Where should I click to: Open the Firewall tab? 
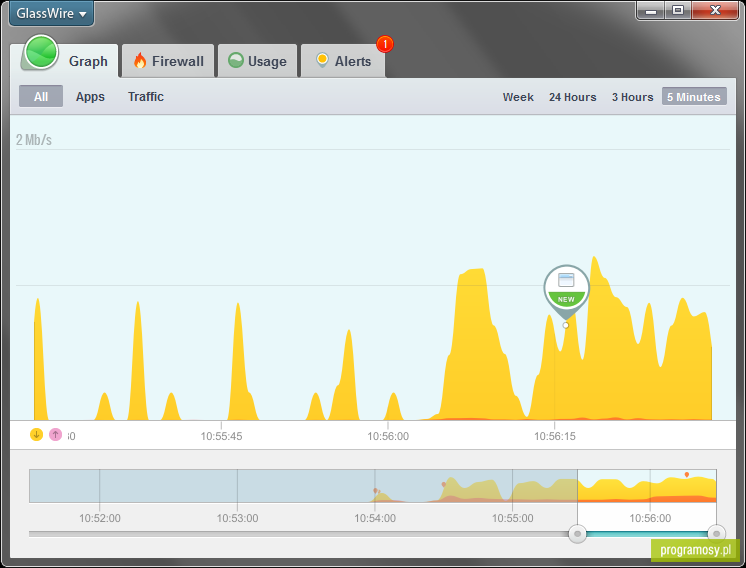point(168,61)
